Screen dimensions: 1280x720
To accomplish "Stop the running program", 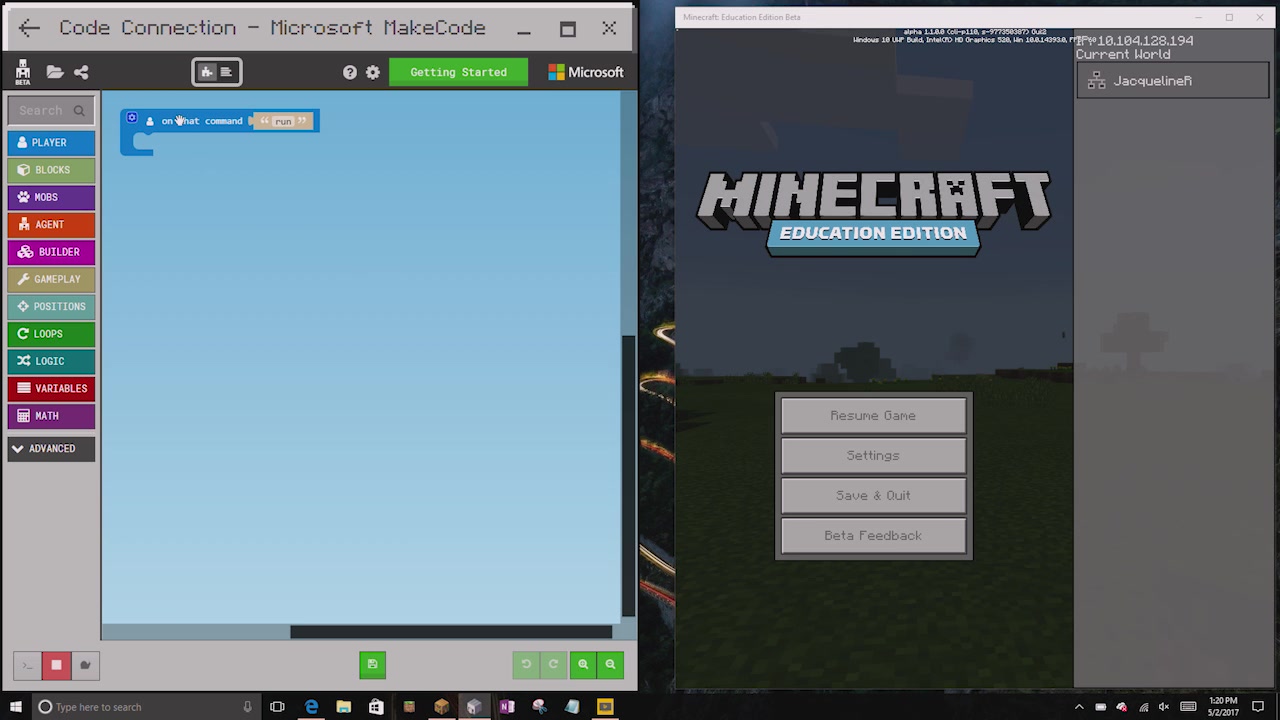I will 56,665.
